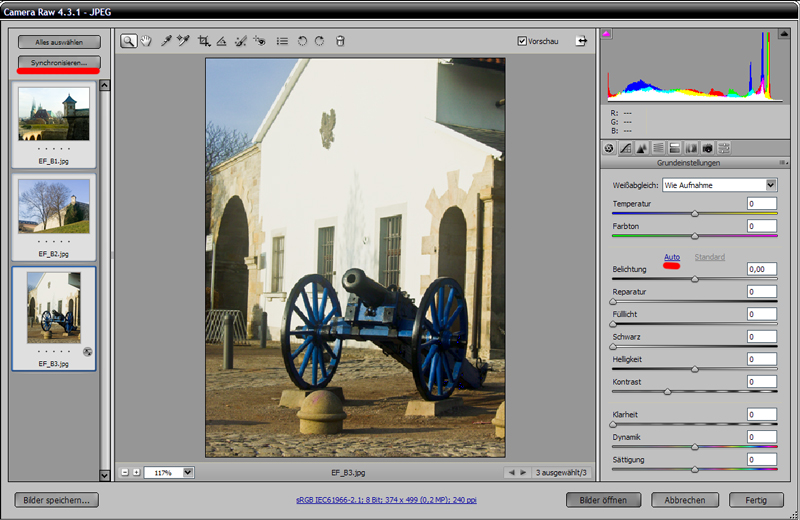Choose the Straighten tool
The height and width of the screenshot is (520, 800).
(x=222, y=41)
